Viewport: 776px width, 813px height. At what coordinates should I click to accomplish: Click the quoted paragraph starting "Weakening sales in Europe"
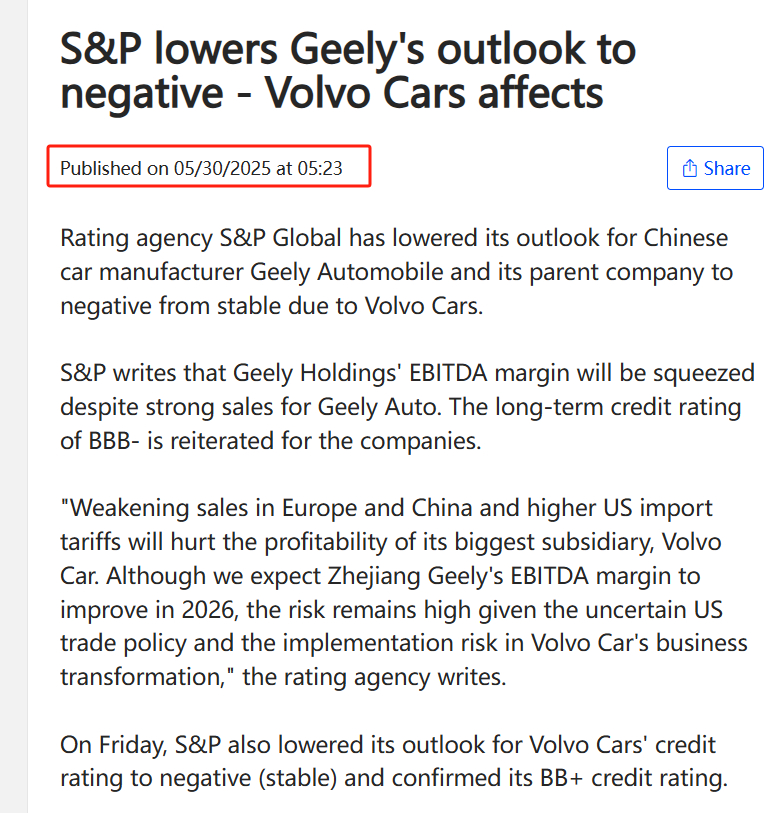404,592
